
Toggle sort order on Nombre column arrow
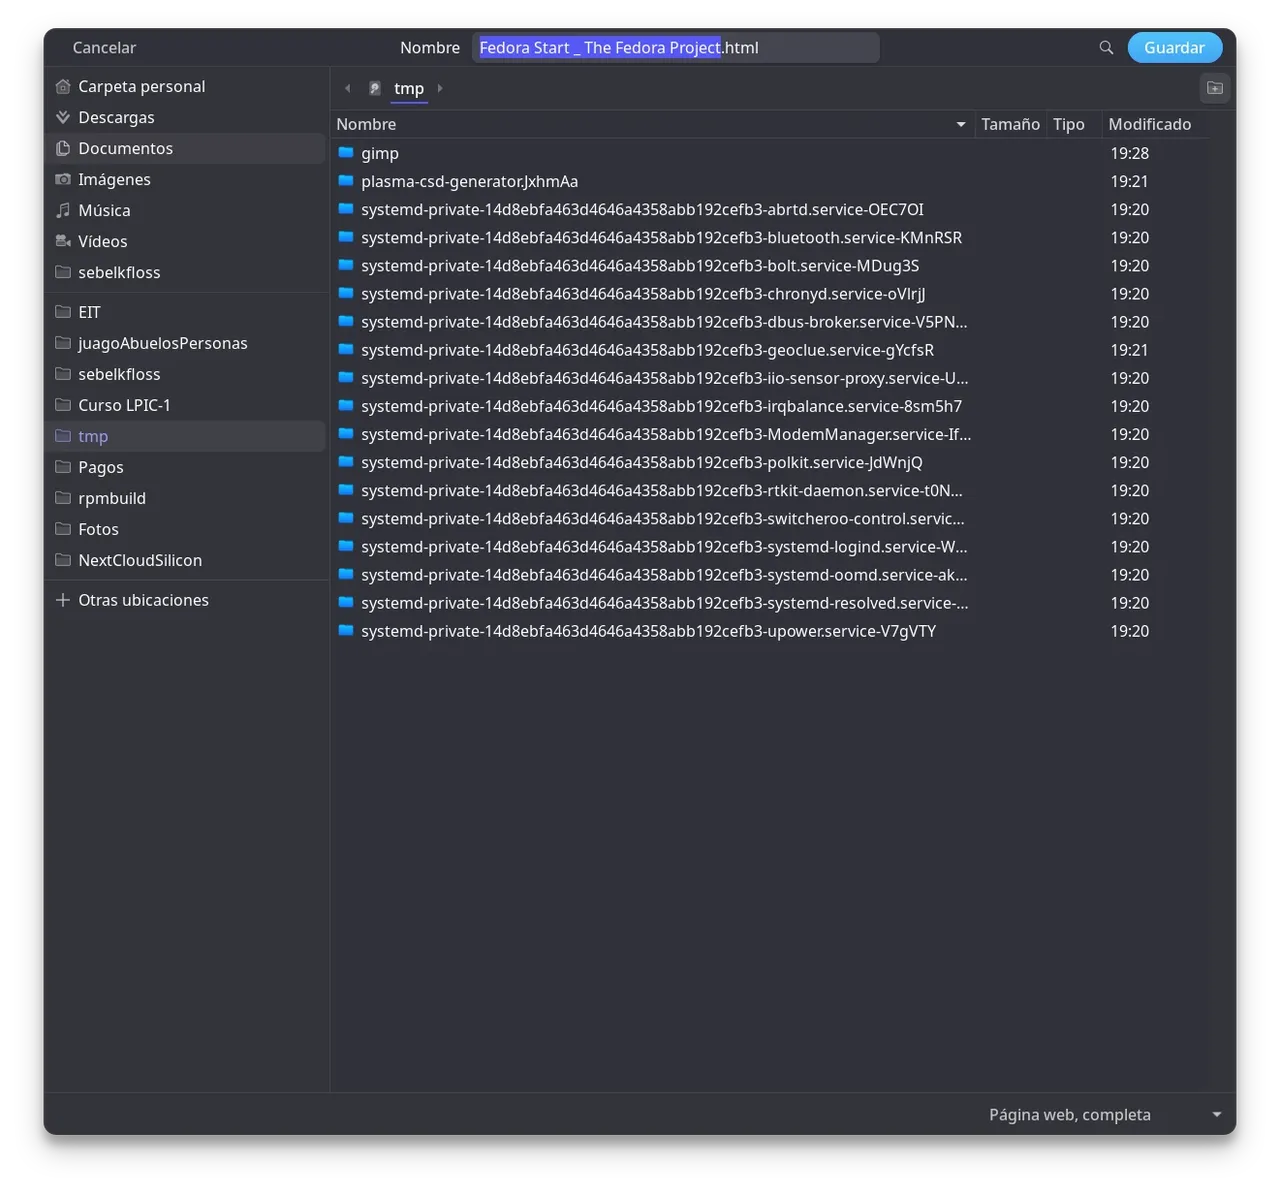point(960,124)
